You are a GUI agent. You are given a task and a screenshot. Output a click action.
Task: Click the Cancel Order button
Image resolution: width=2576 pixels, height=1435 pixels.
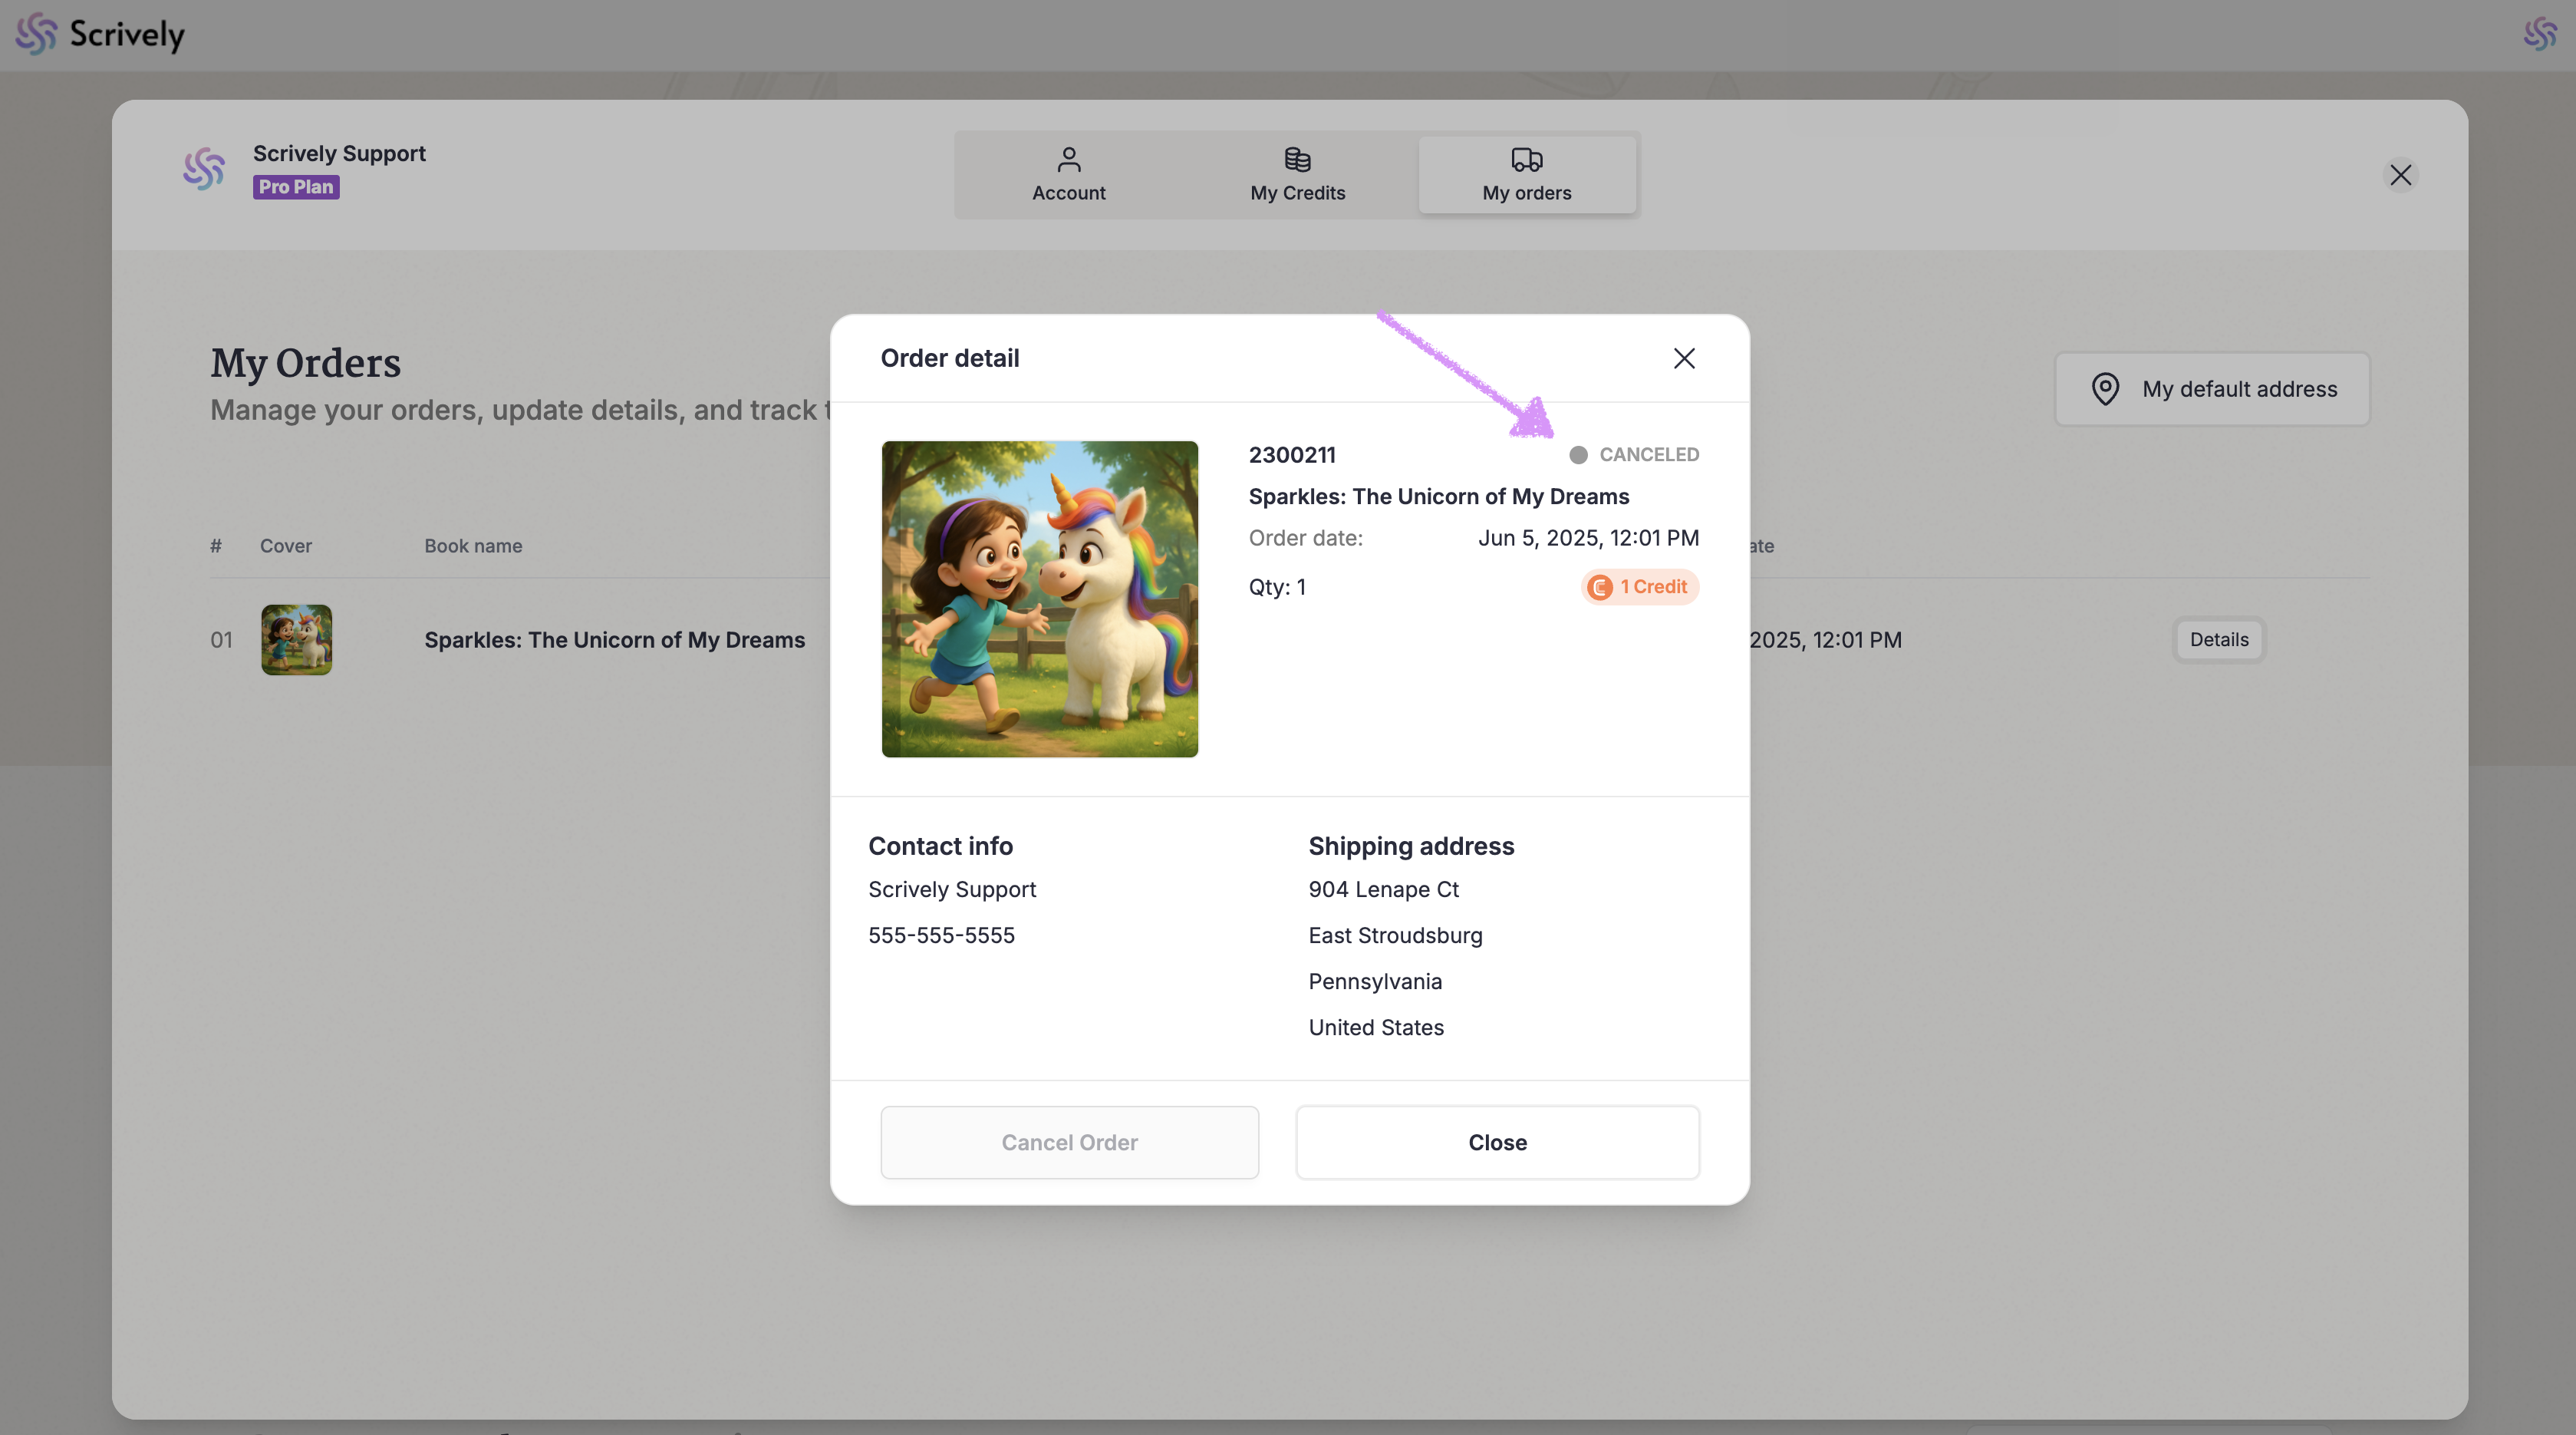(x=1069, y=1142)
